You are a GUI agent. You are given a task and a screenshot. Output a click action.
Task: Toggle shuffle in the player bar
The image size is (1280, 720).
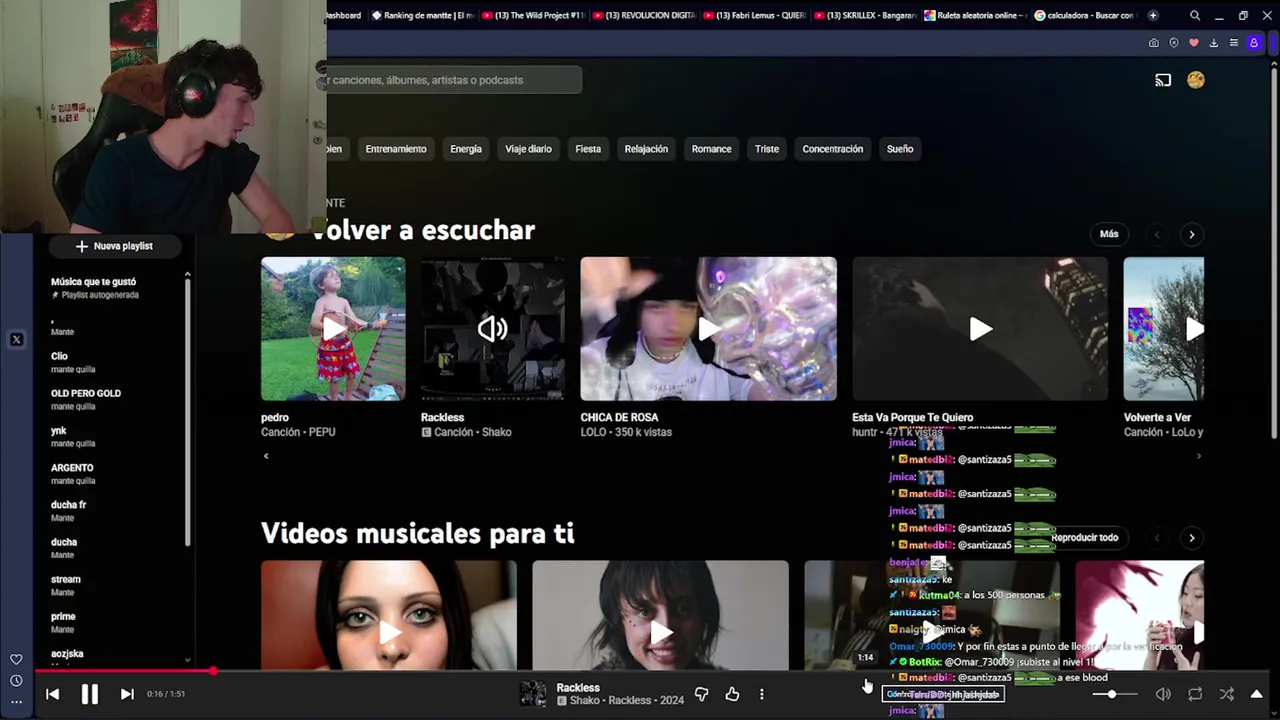1227,694
